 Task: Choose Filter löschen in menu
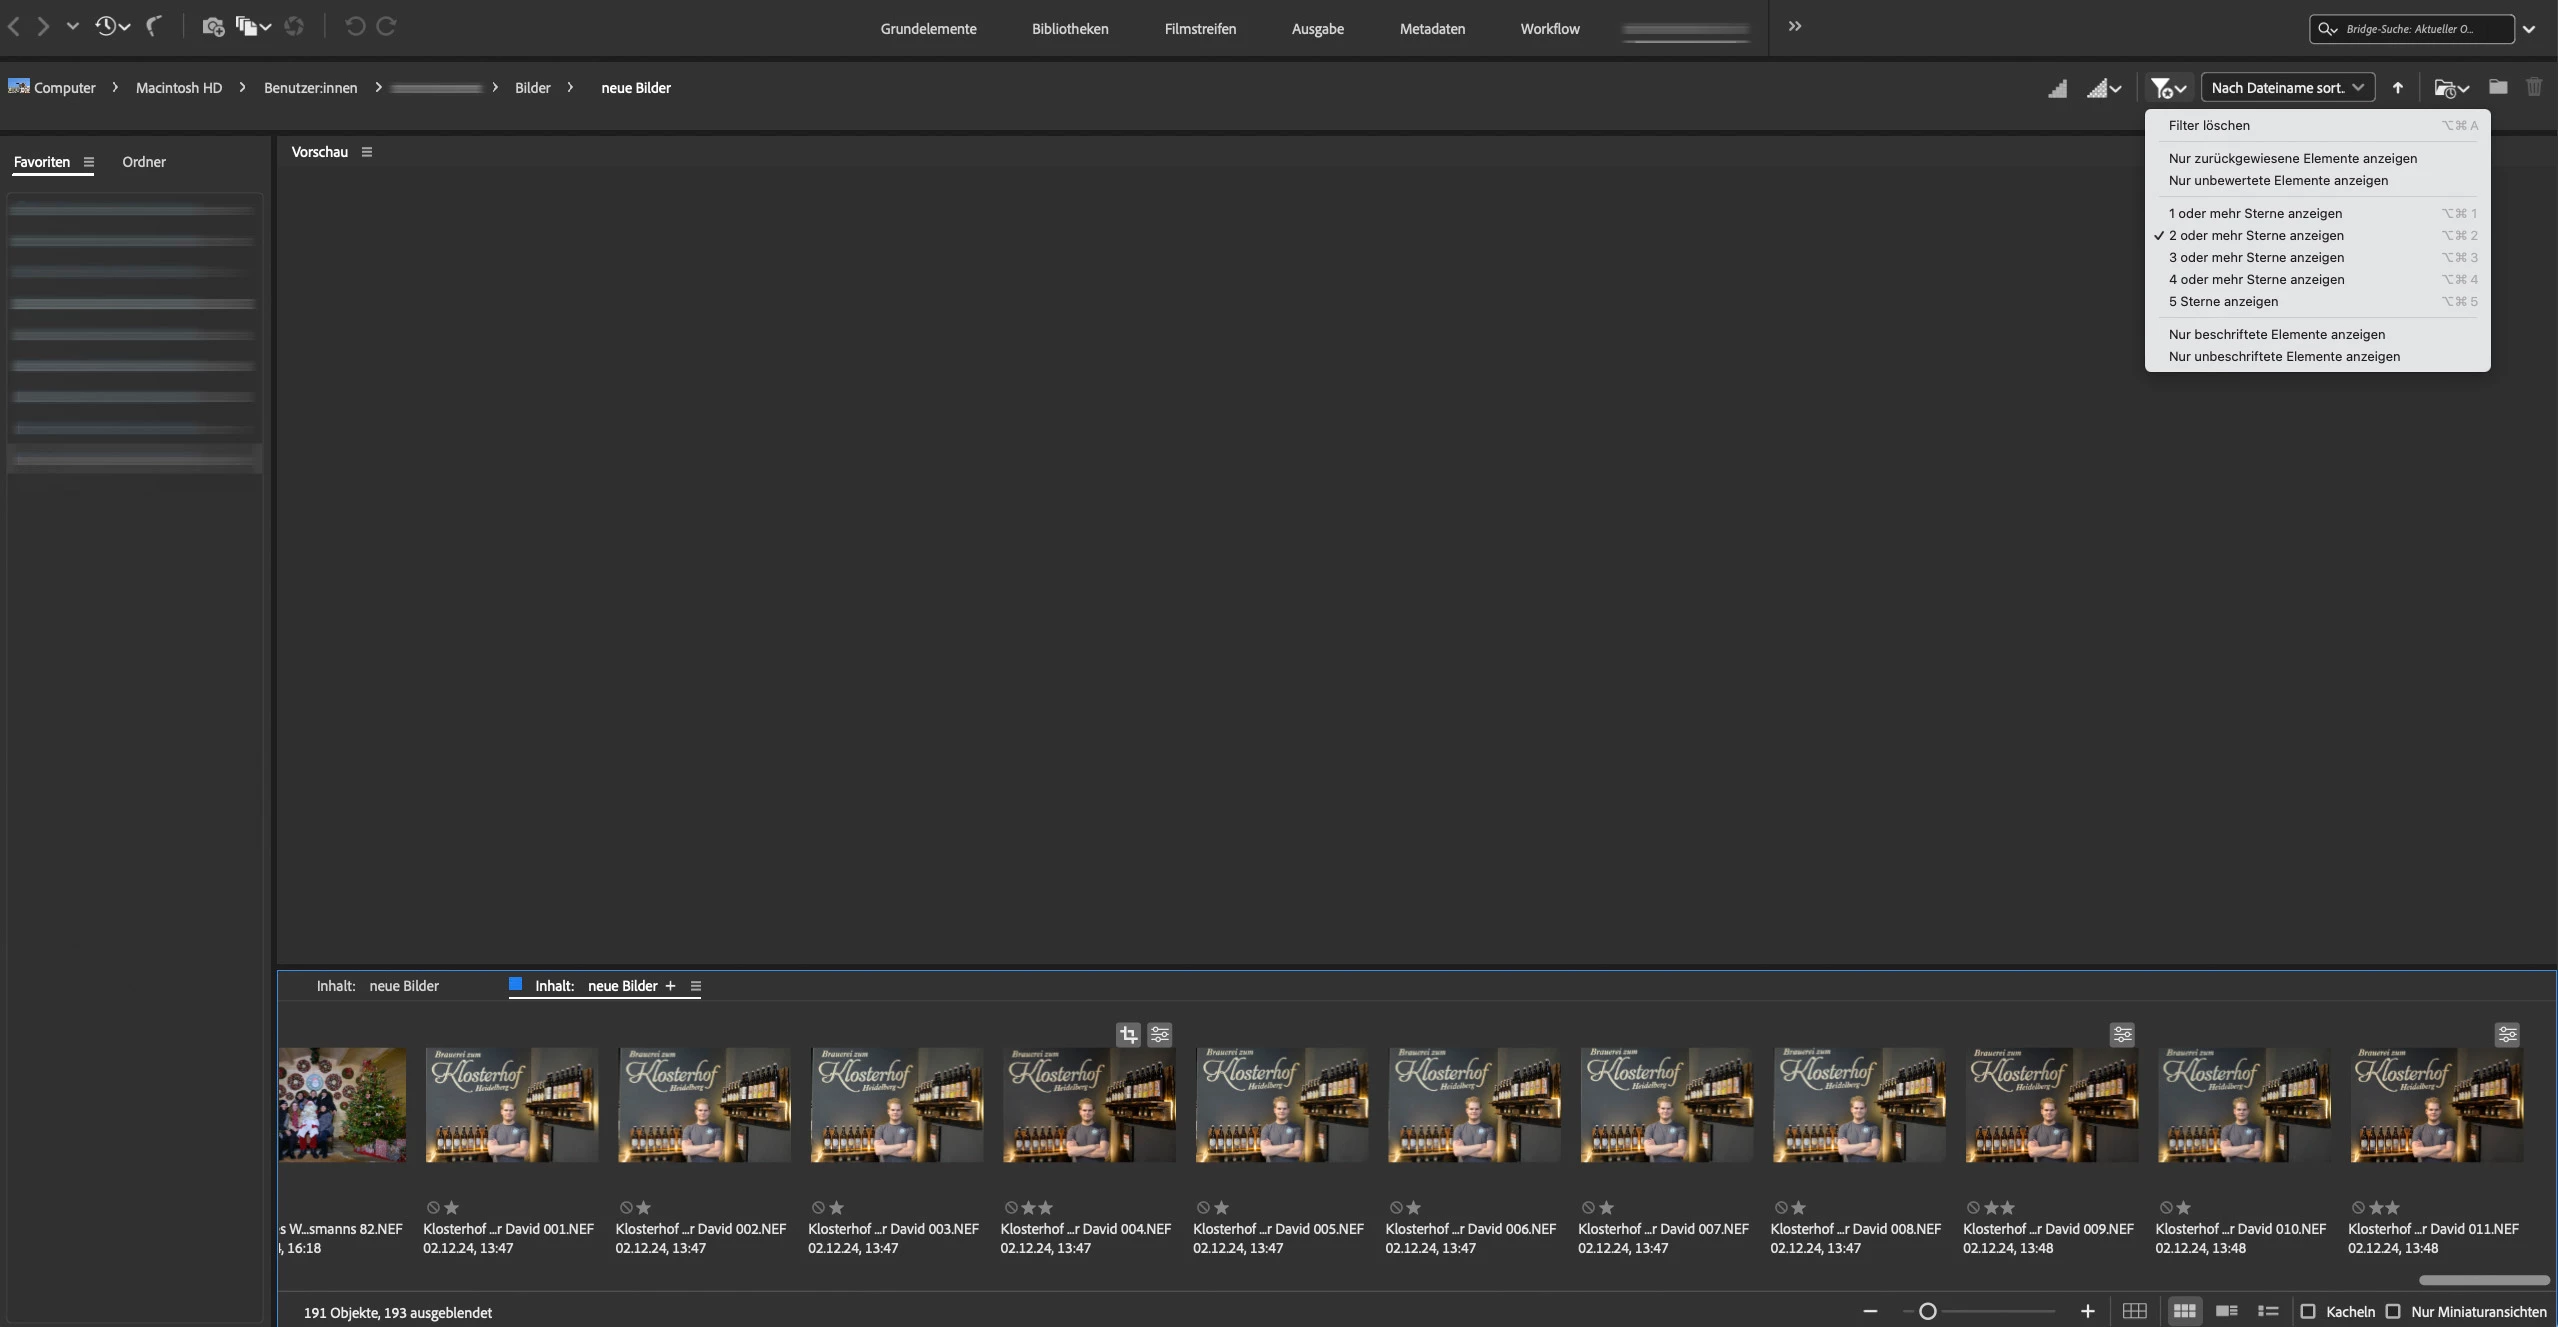tap(2208, 125)
